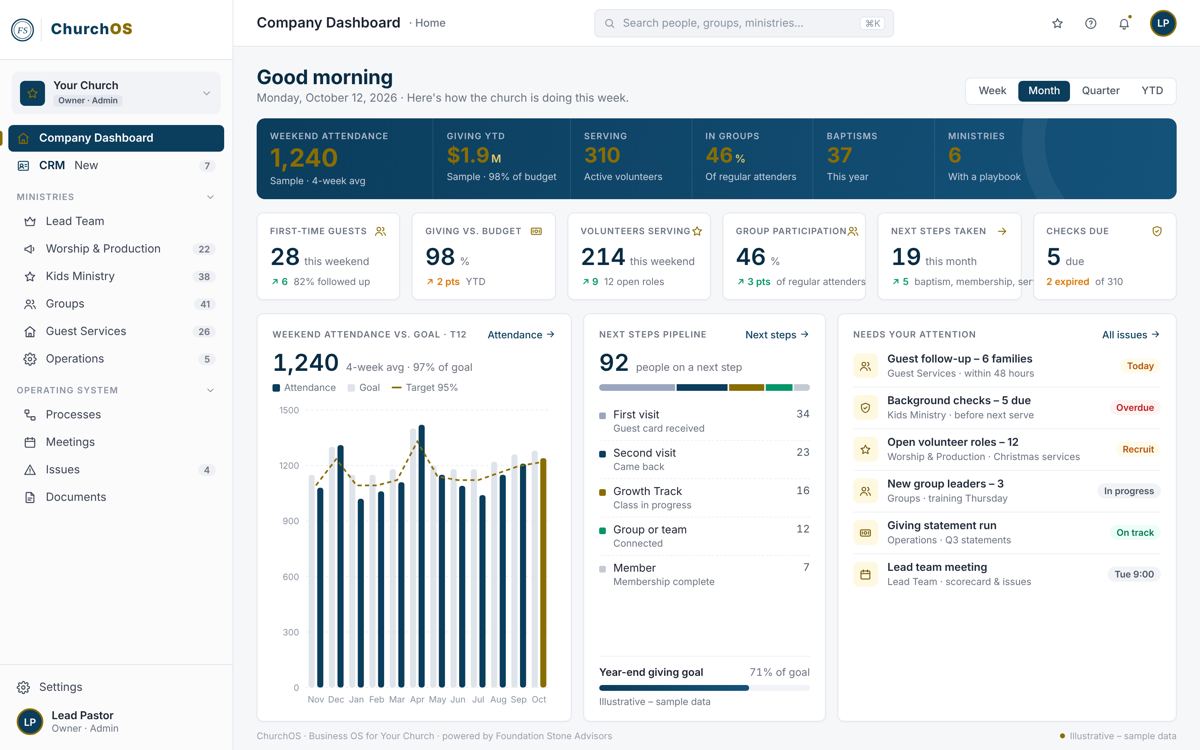Image resolution: width=1200 pixels, height=750 pixels.
Task: Open the Your Church organization switcher
Action: pyautogui.click(x=116, y=93)
